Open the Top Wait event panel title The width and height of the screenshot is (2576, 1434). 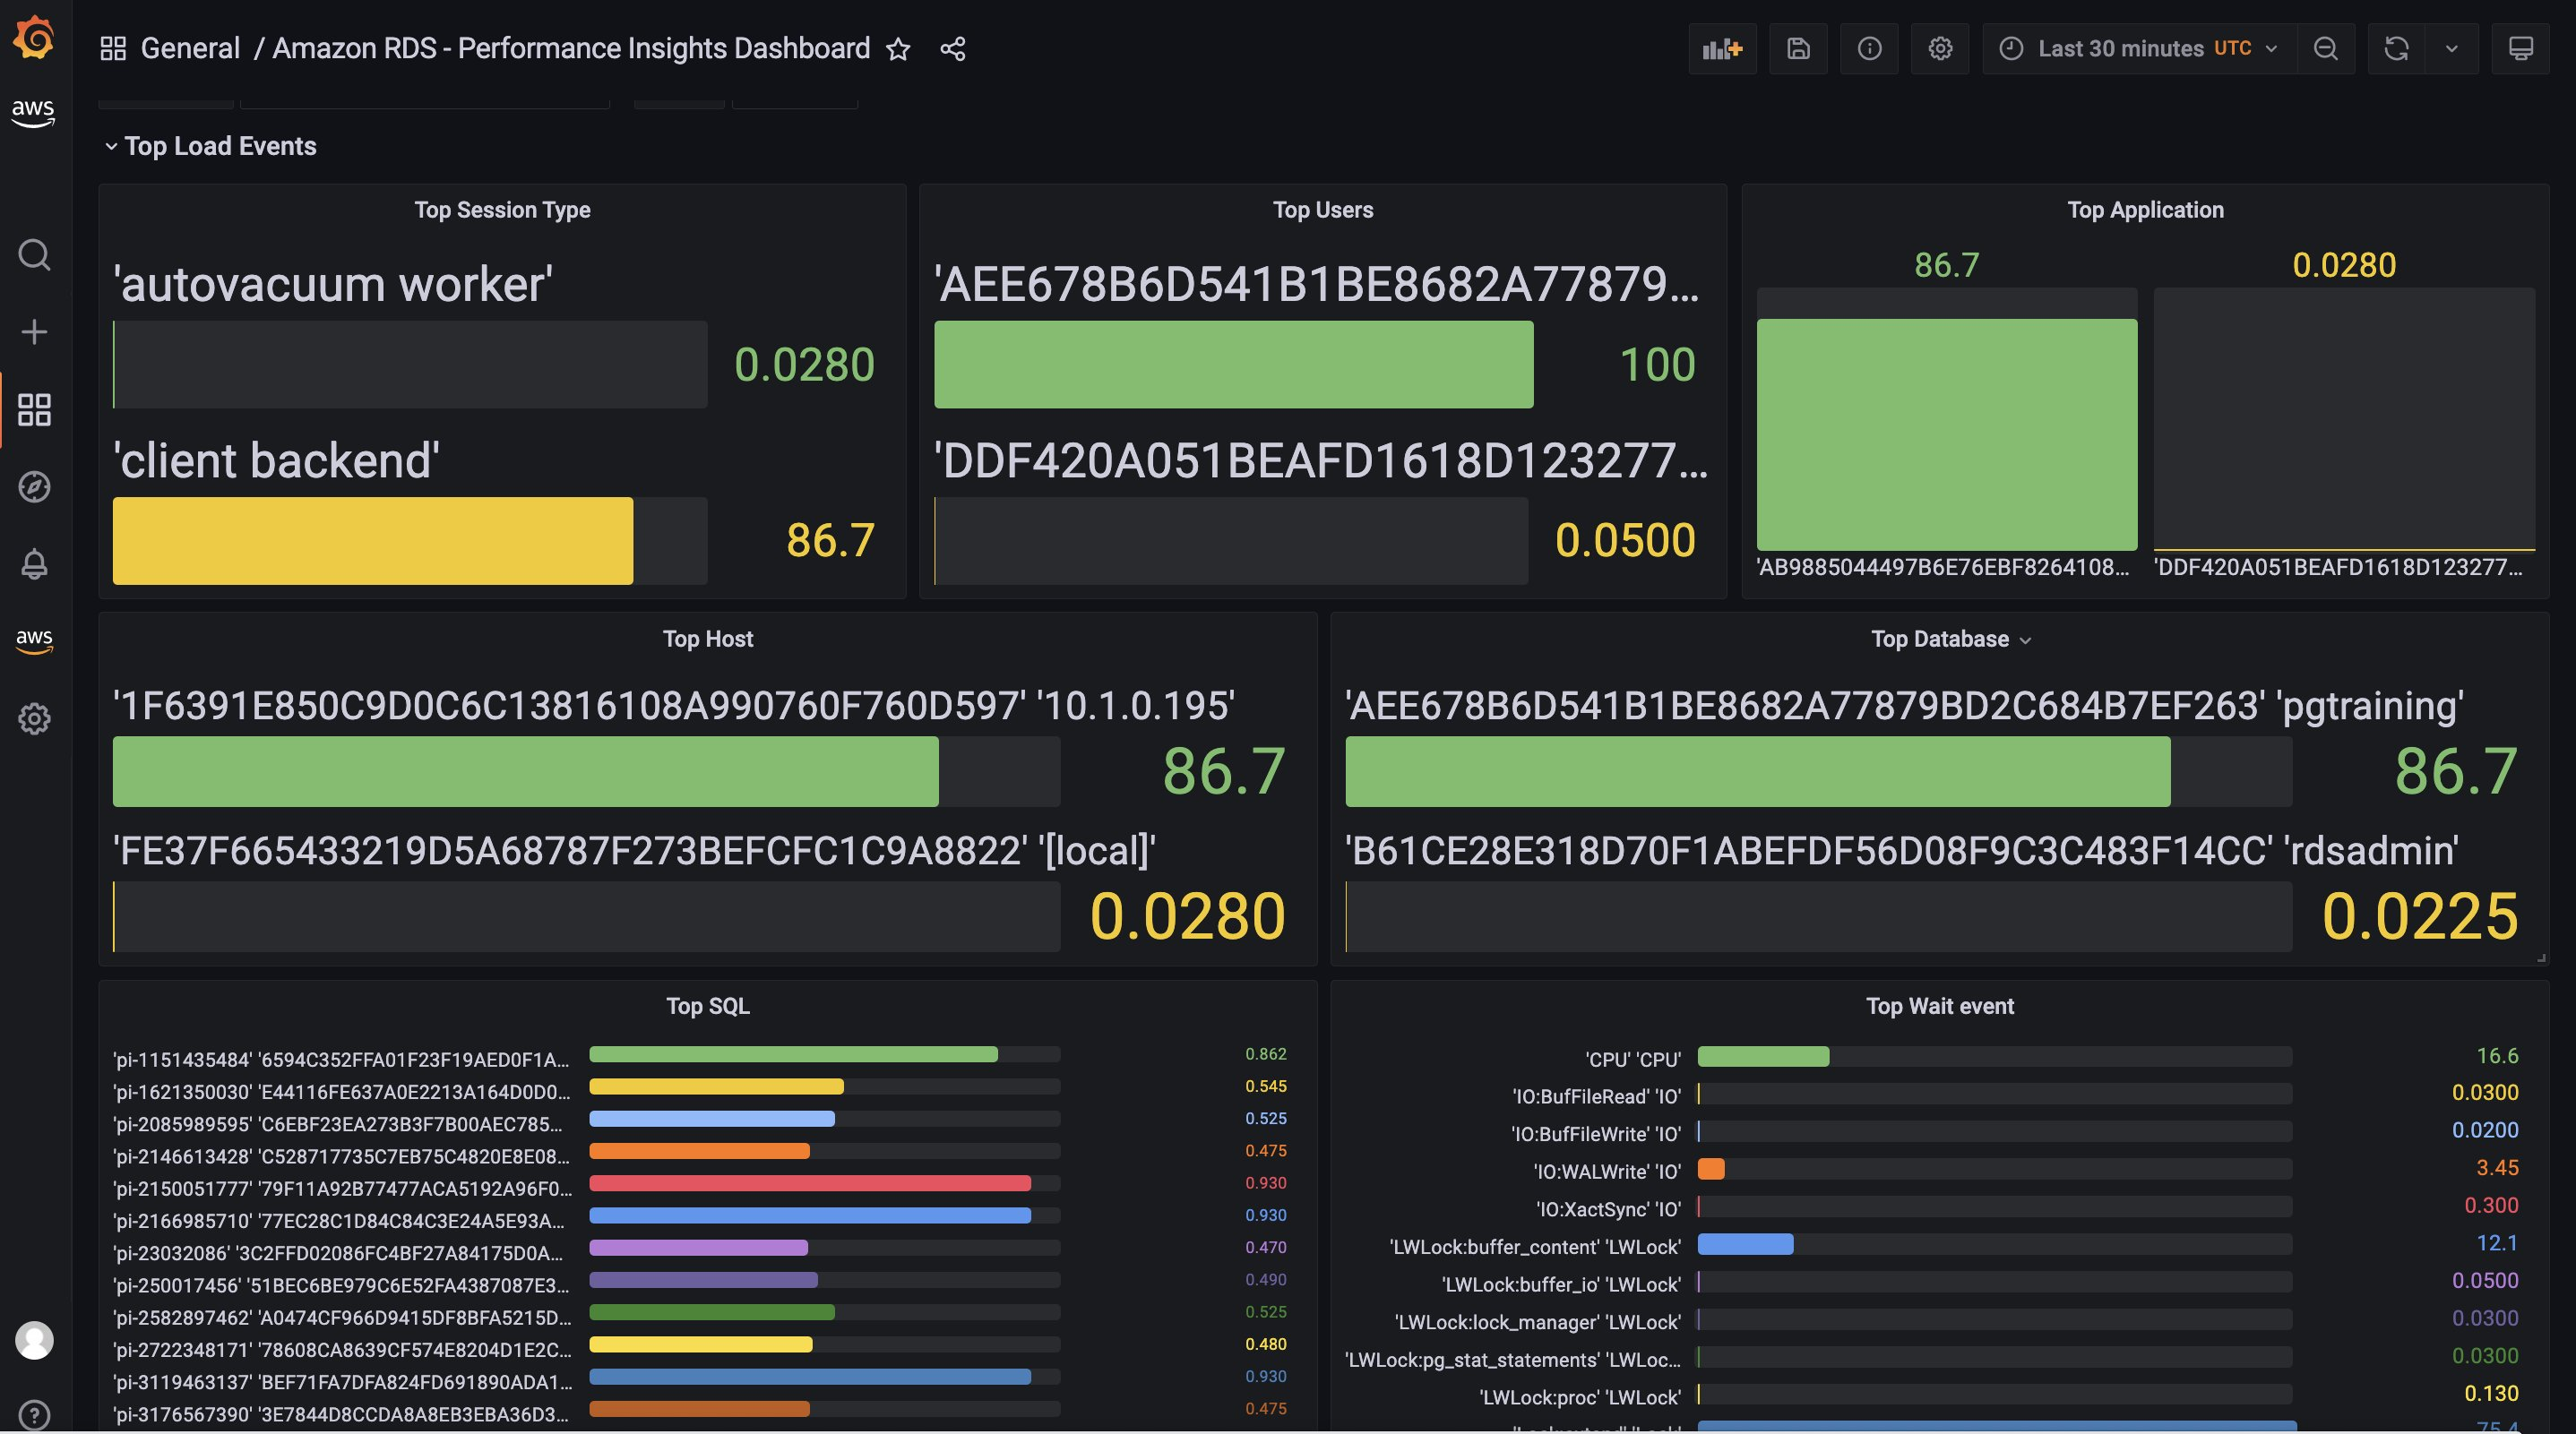[x=1940, y=1006]
